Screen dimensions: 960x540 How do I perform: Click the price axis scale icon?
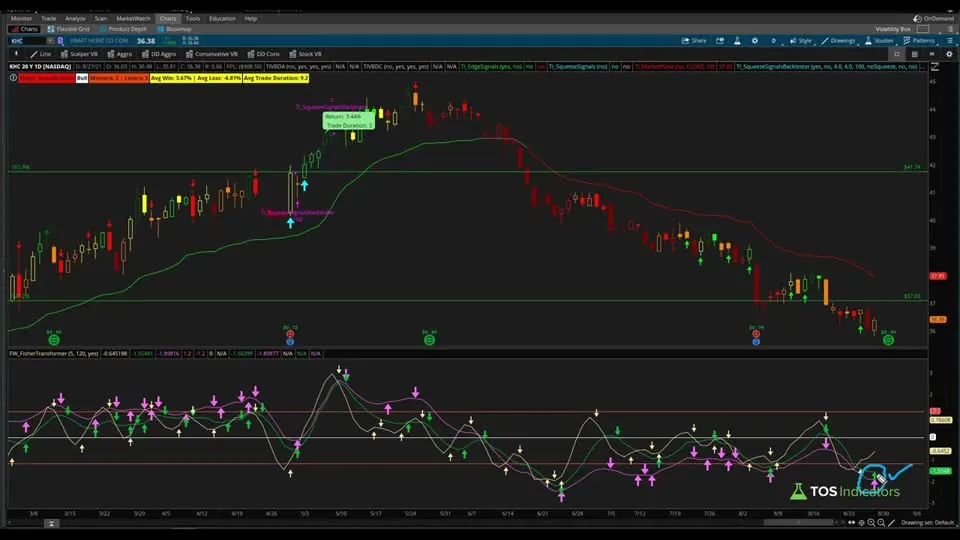click(935, 67)
